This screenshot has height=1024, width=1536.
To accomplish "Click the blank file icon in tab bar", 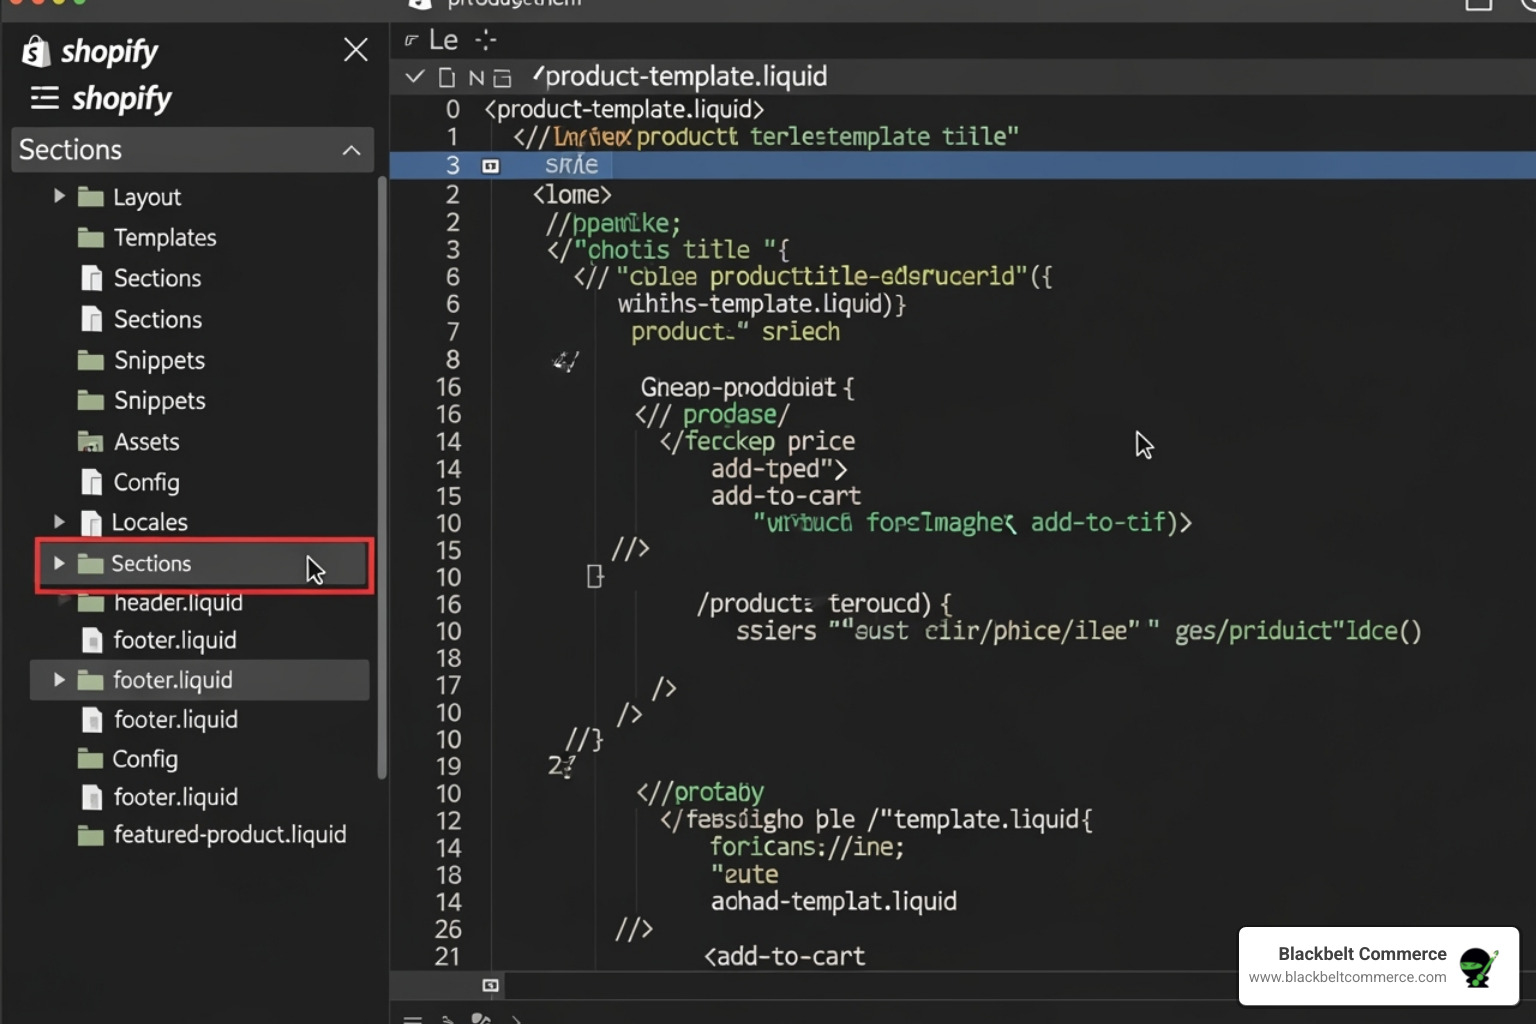I will tap(447, 78).
